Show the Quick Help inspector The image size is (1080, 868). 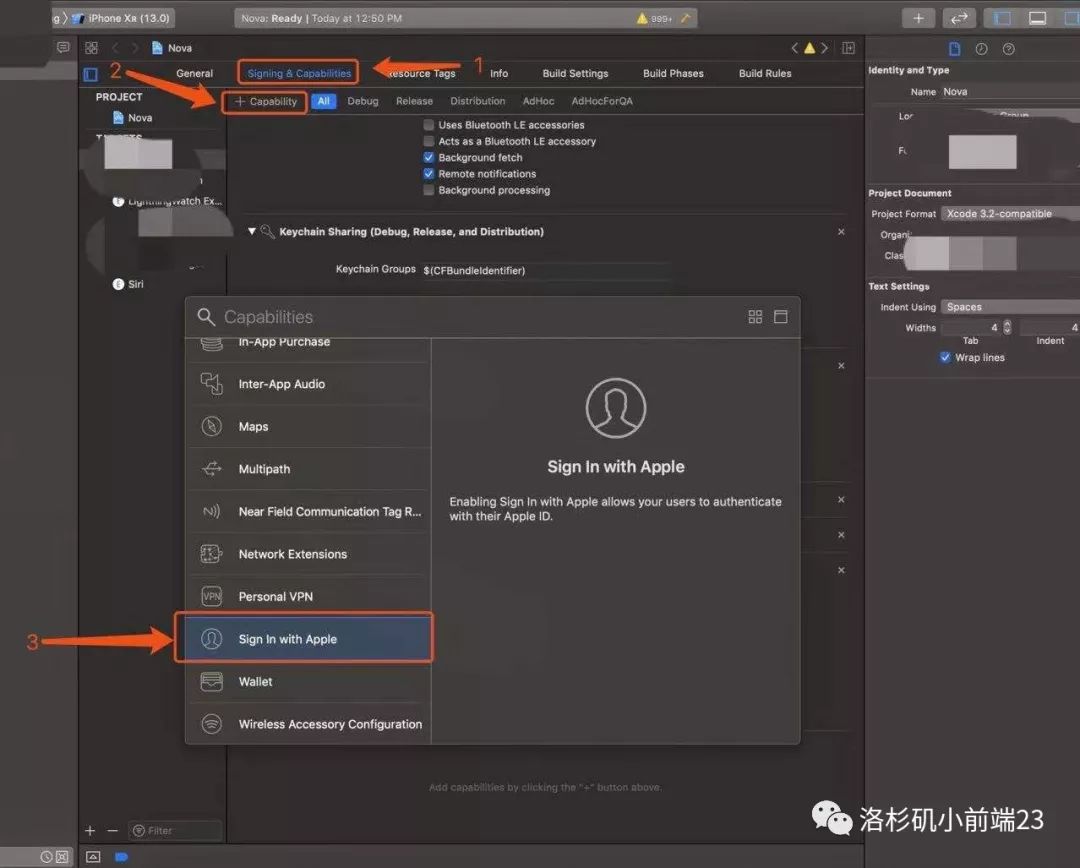1008,48
